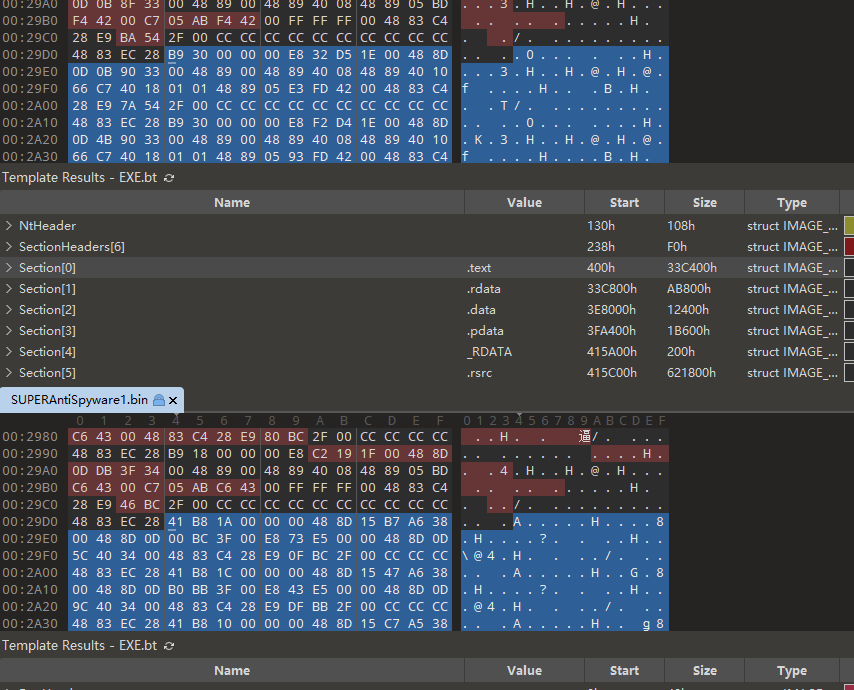The width and height of the screenshot is (854, 690).
Task: Click the 1B600h size cell
Action: (688, 331)
